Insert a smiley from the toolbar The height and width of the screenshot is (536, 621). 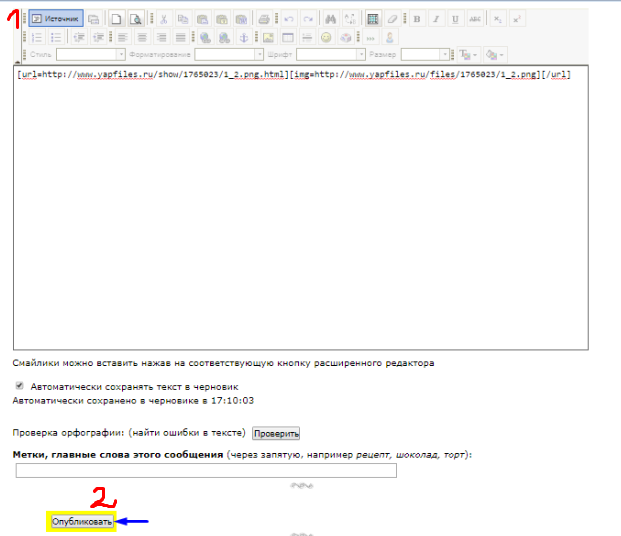coord(326,37)
